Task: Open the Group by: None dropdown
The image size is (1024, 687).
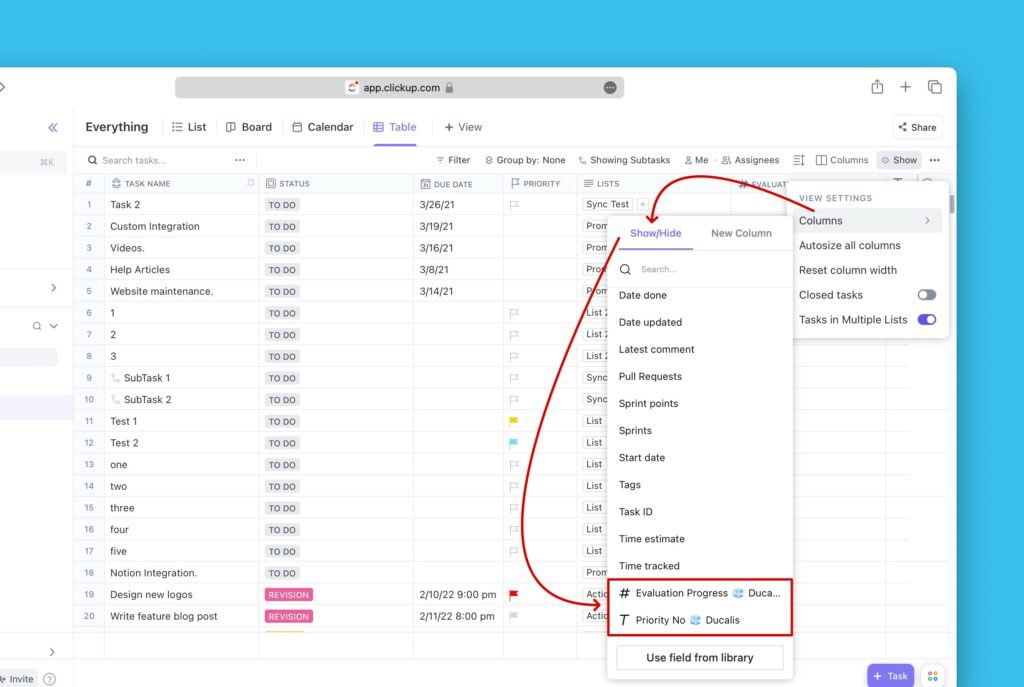Action: (524, 160)
